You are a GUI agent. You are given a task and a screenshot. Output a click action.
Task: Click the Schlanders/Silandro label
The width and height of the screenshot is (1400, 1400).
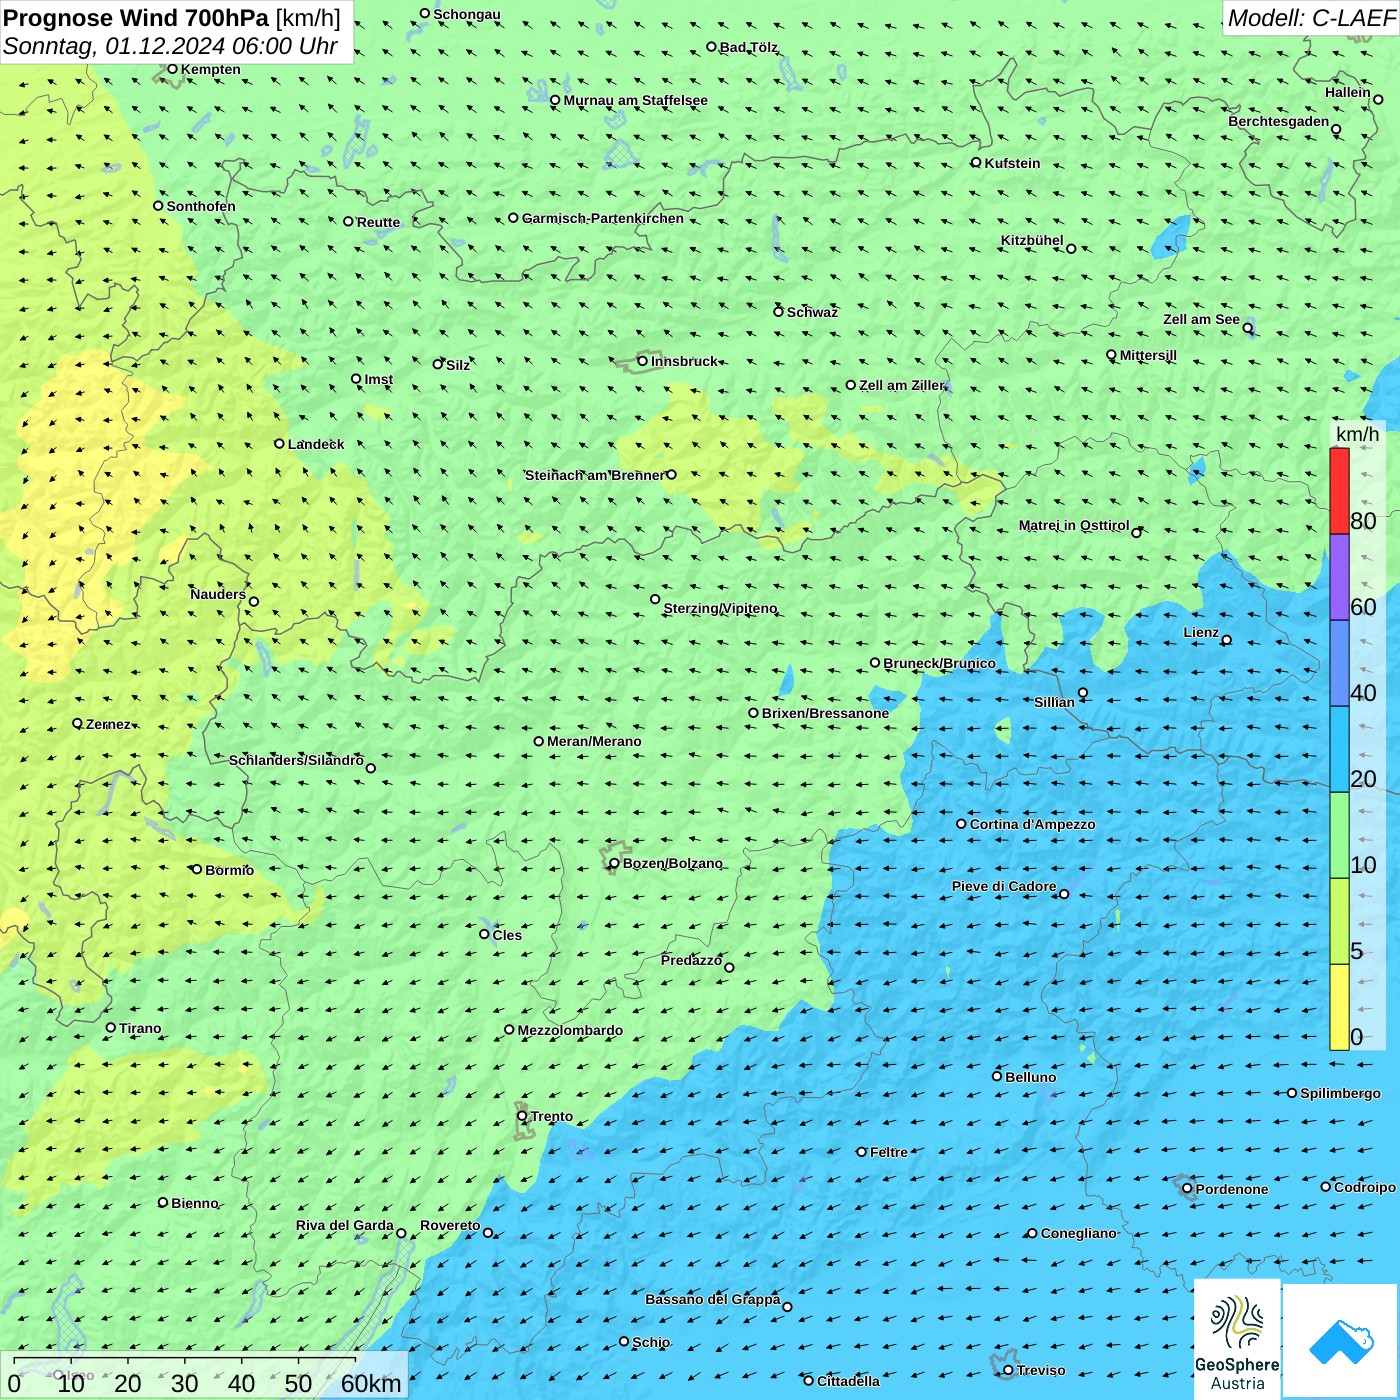click(x=296, y=760)
